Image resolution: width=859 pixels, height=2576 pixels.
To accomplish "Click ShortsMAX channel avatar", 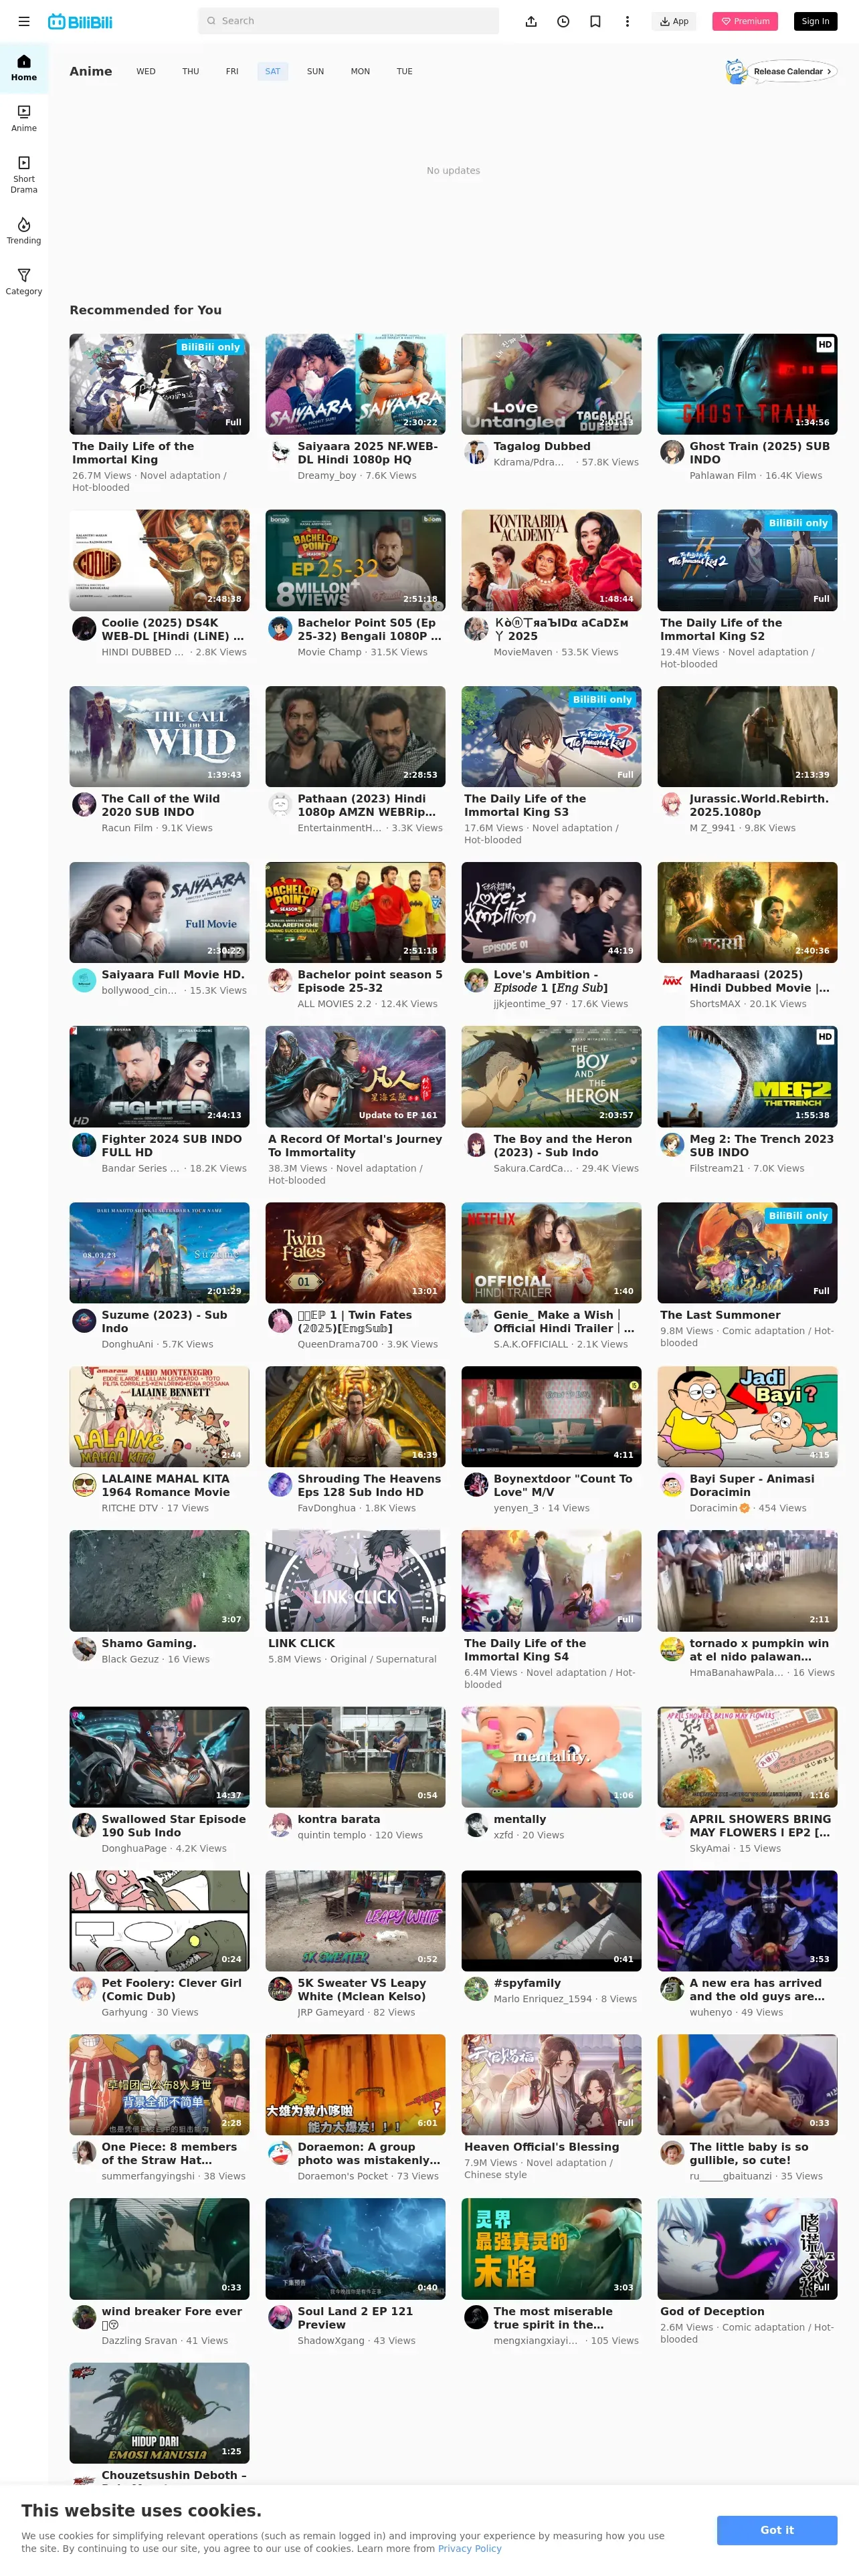I will pos(672,981).
